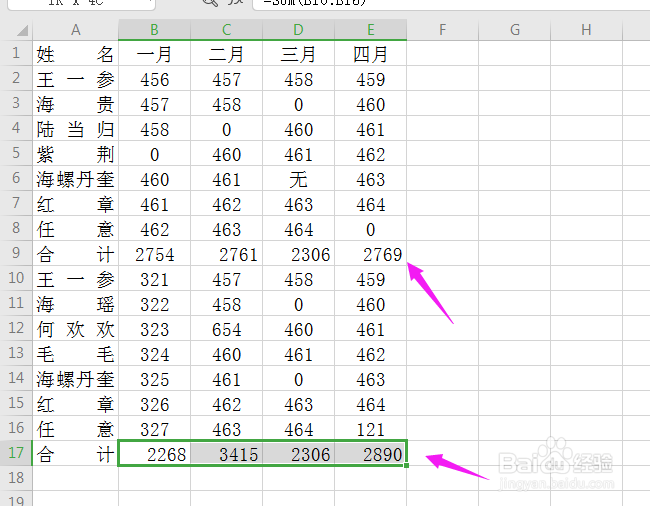650x506 pixels.
Task: Click cell C9 showing 2761
Action: (x=226, y=253)
